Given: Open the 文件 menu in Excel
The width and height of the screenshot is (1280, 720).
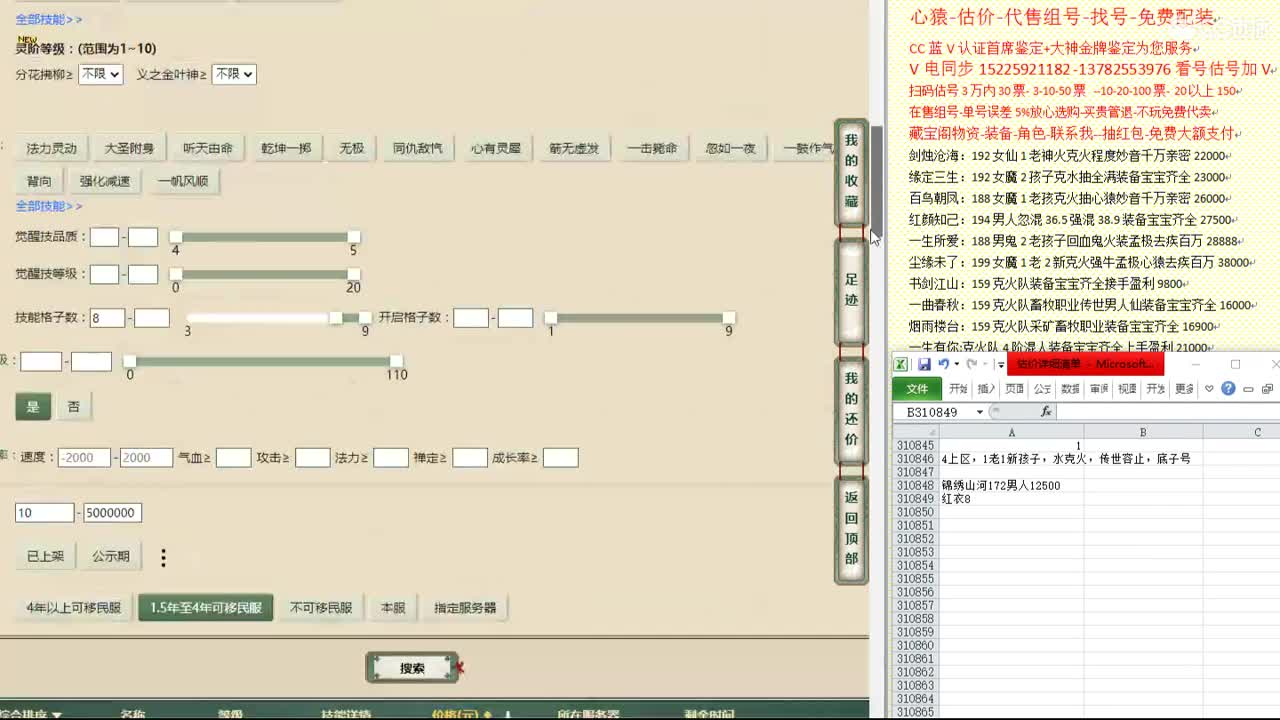Looking at the screenshot, I should pyautogui.click(x=917, y=390).
